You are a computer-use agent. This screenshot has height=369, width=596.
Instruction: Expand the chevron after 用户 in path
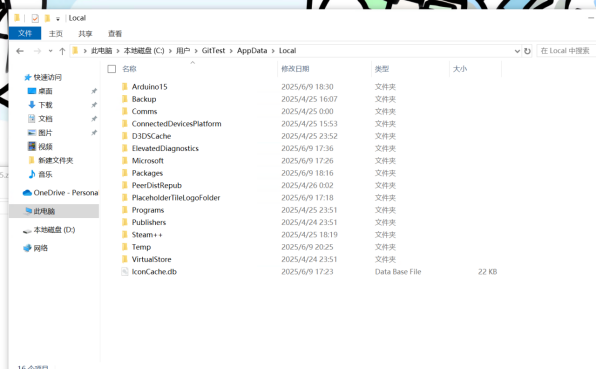196,51
